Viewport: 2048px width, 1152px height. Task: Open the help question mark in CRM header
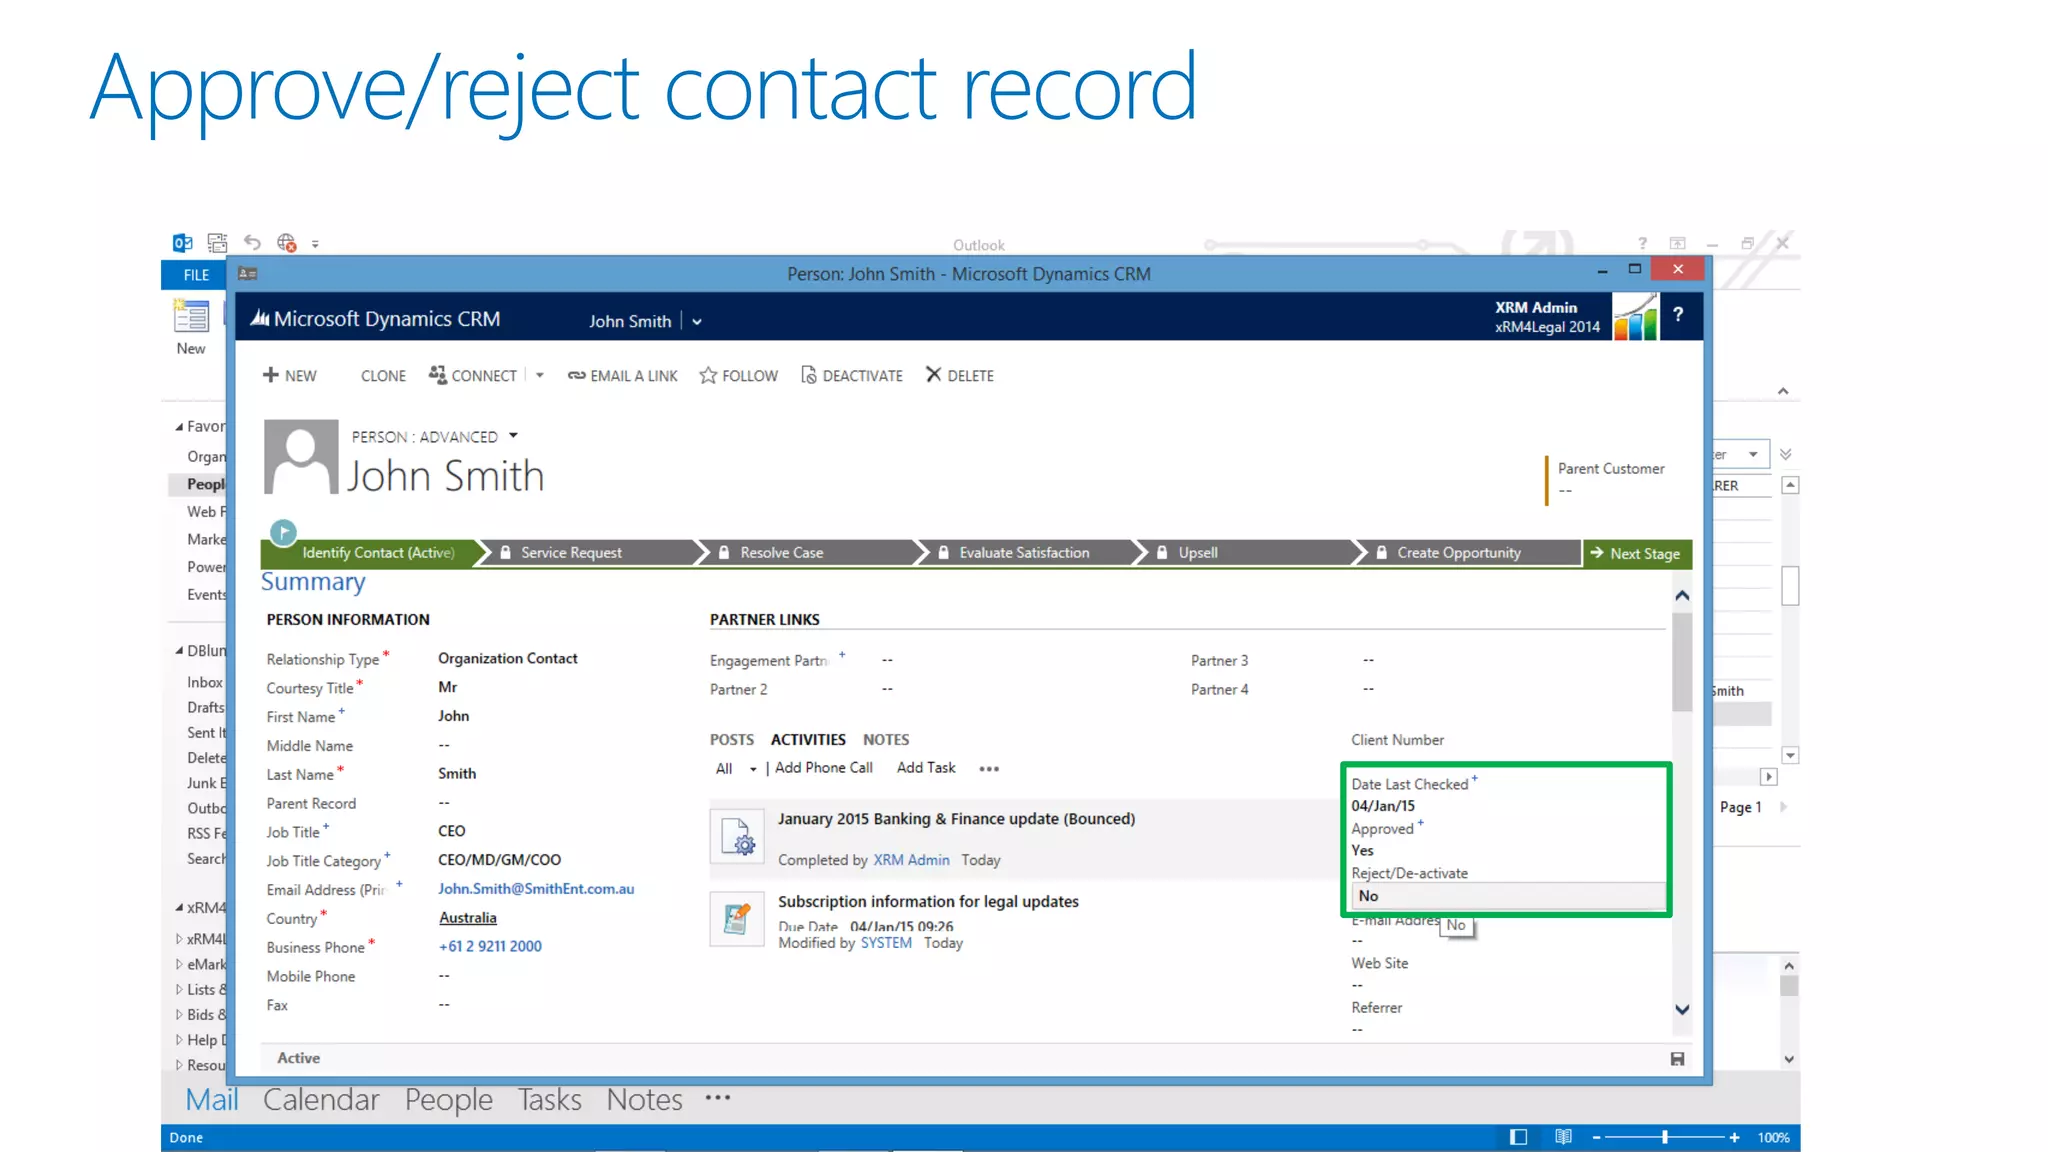click(x=1678, y=314)
